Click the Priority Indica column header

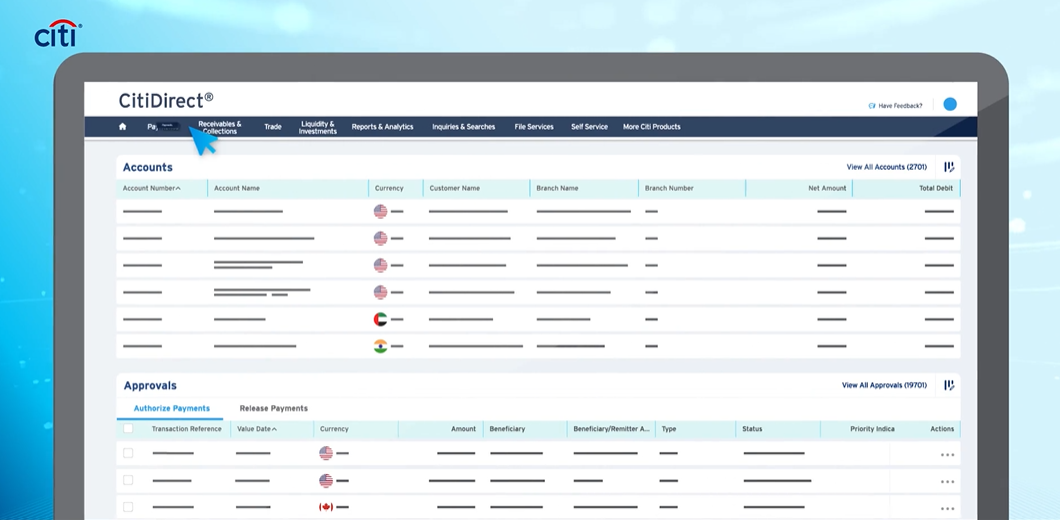pos(873,429)
